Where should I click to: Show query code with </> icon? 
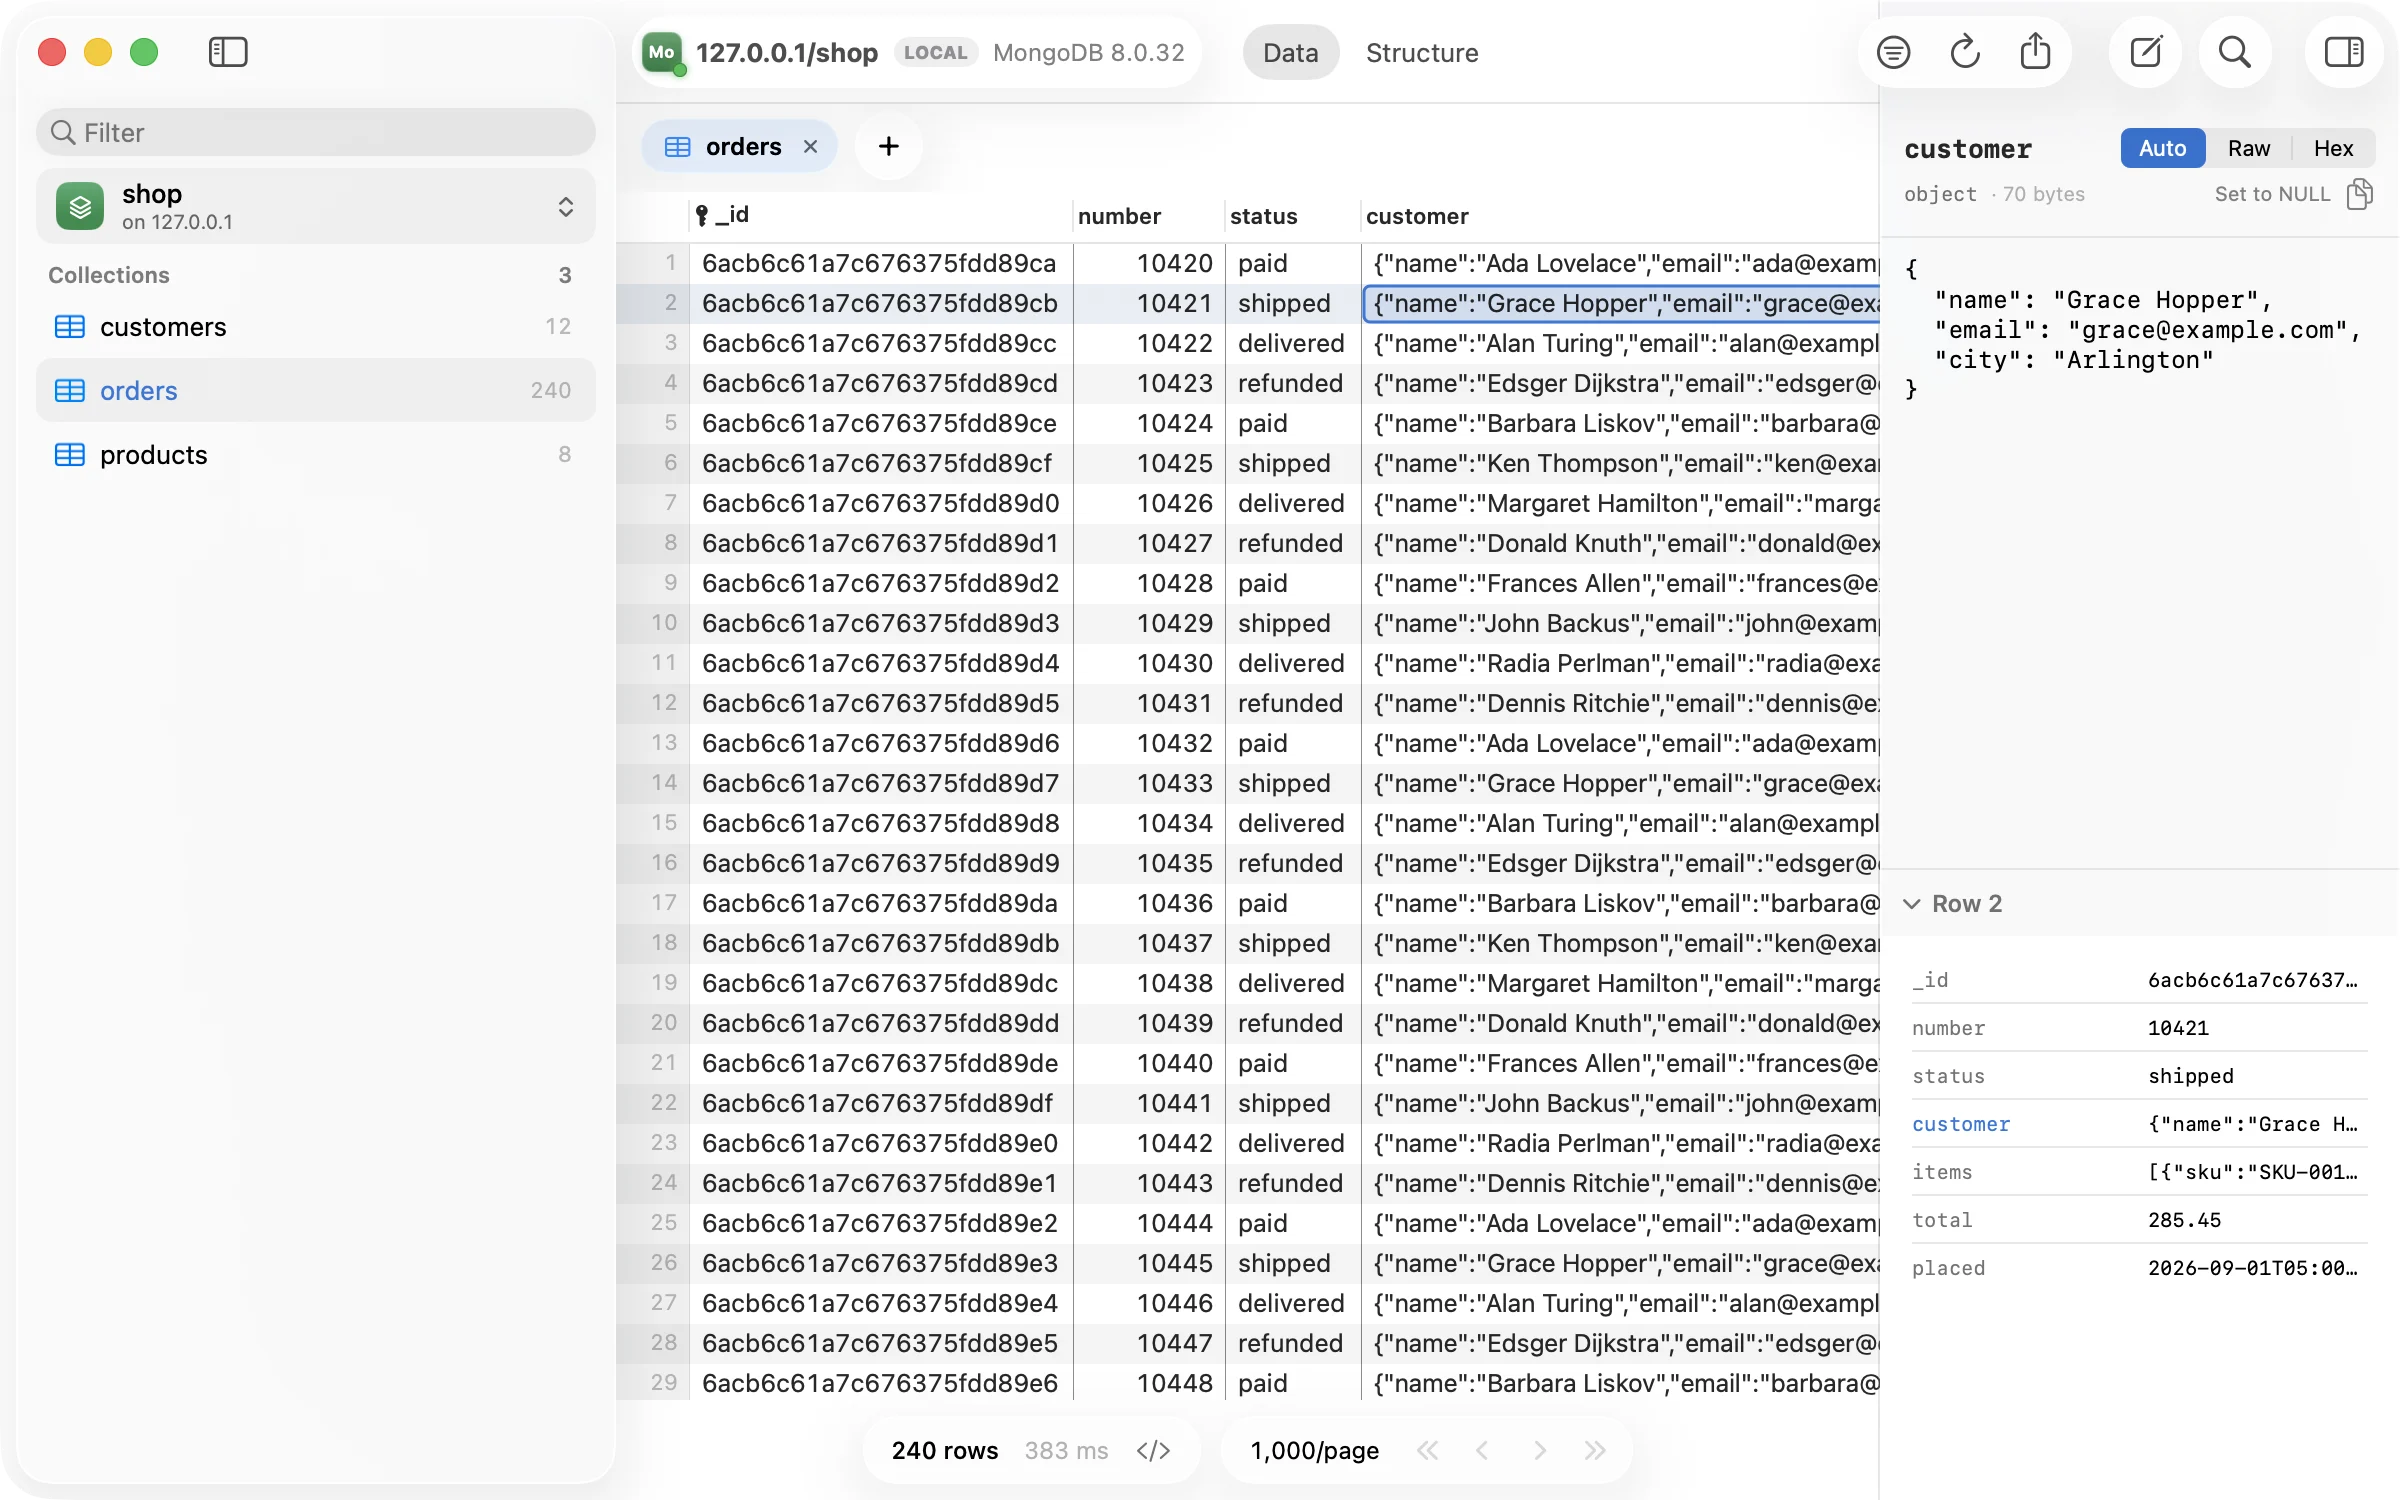click(x=1153, y=1450)
